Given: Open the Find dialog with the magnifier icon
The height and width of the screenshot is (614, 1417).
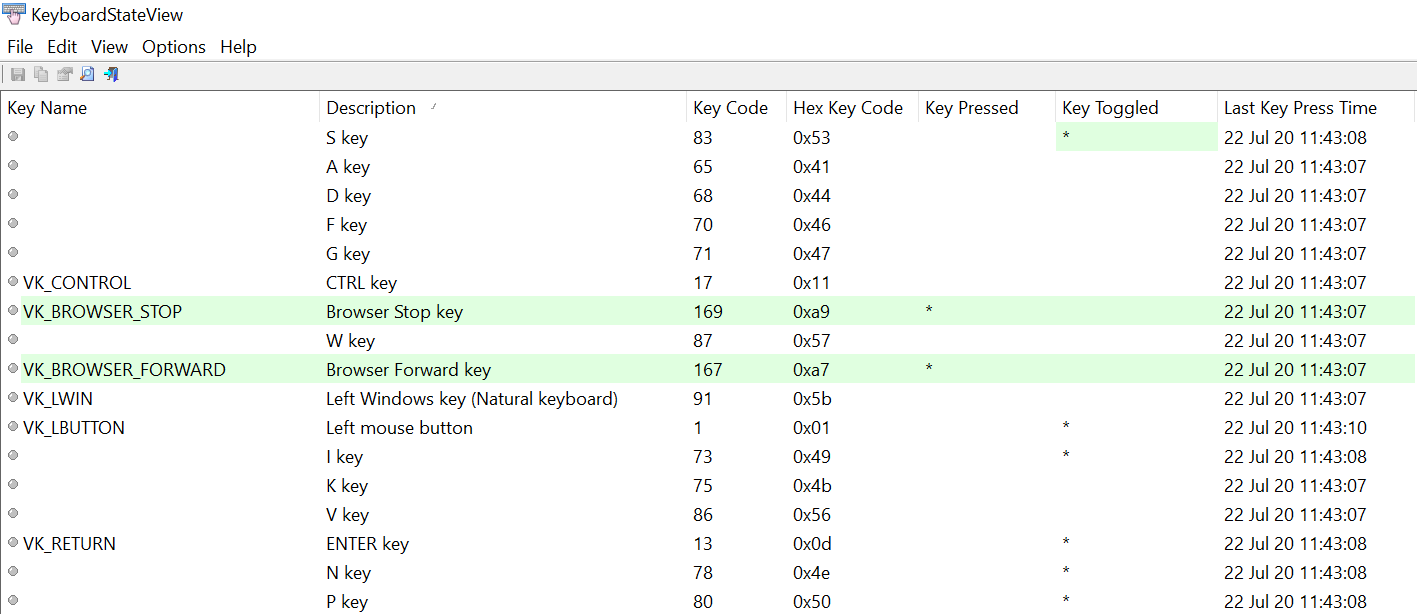Looking at the screenshot, I should click(x=87, y=73).
